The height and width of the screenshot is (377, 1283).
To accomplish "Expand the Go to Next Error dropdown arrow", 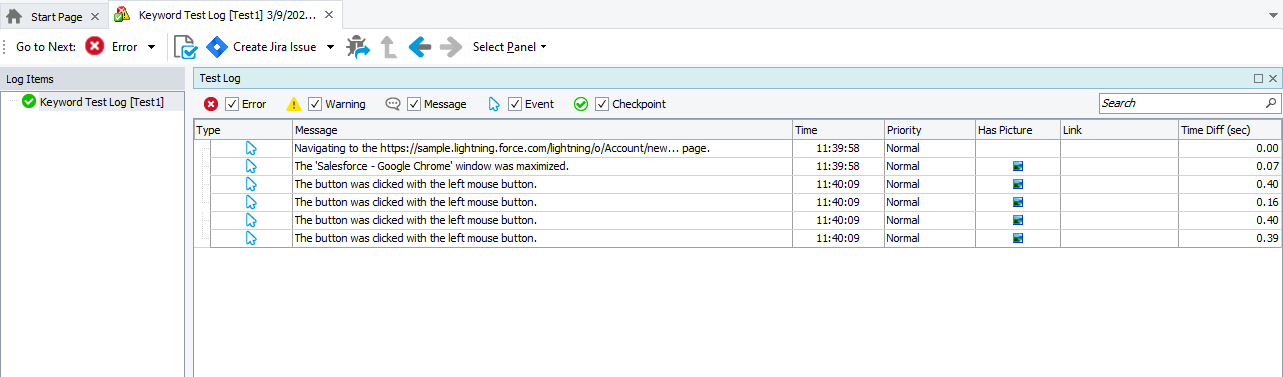I will point(151,47).
